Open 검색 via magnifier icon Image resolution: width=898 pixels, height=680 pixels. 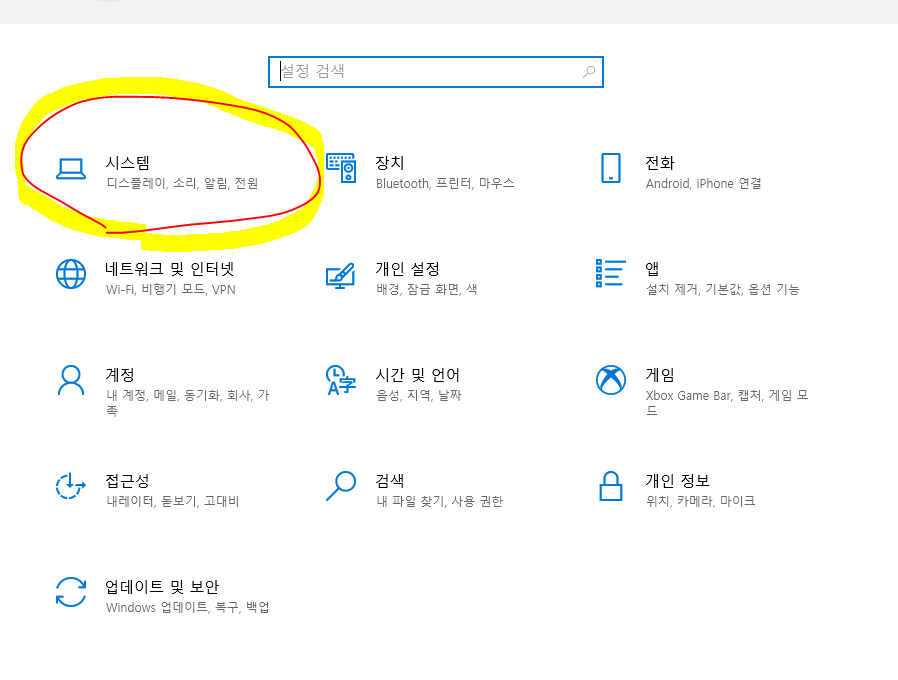point(340,487)
